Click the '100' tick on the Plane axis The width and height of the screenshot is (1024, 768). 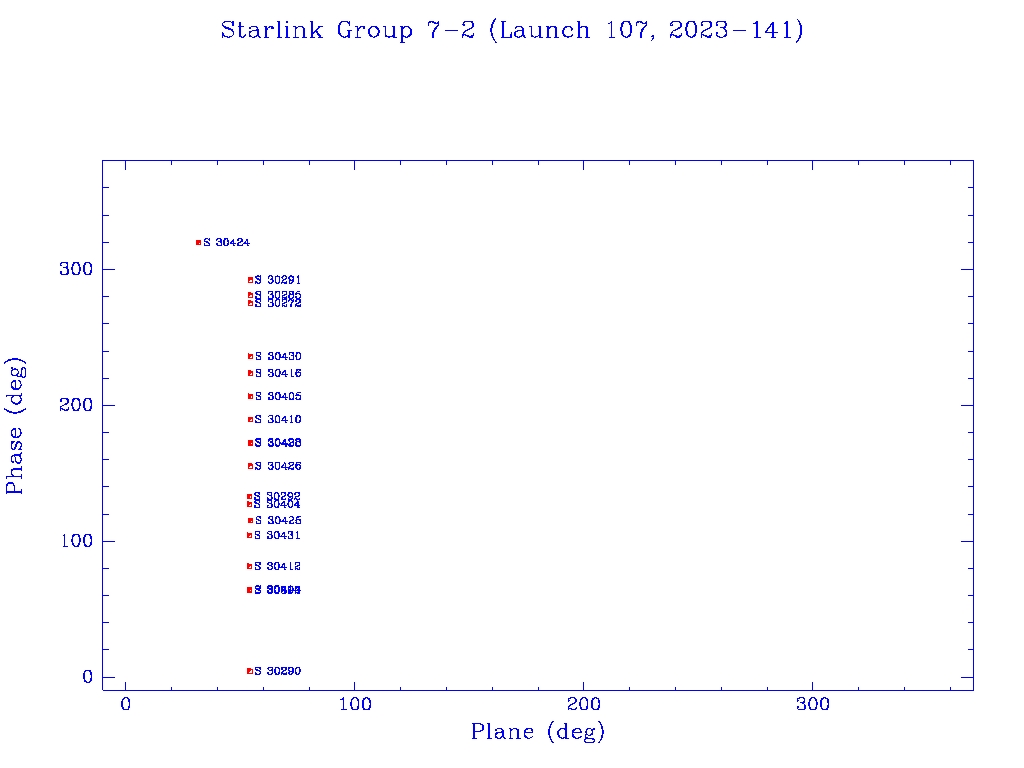point(355,704)
